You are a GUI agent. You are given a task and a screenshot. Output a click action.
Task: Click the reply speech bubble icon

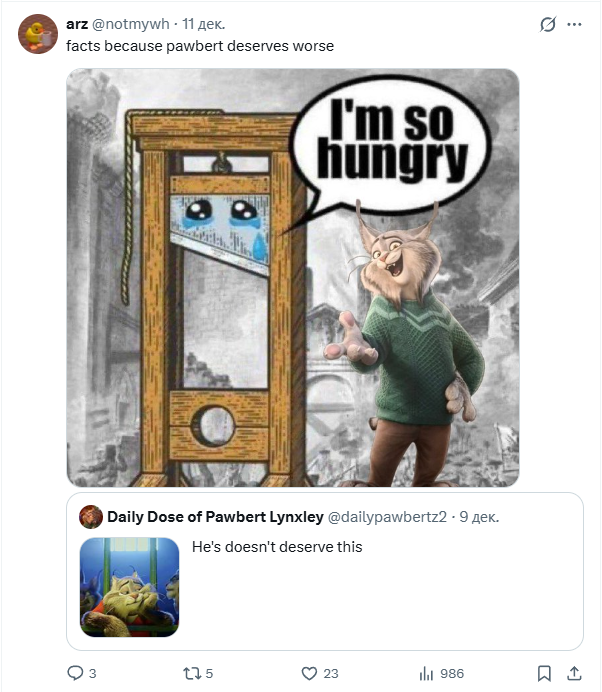coord(75,673)
